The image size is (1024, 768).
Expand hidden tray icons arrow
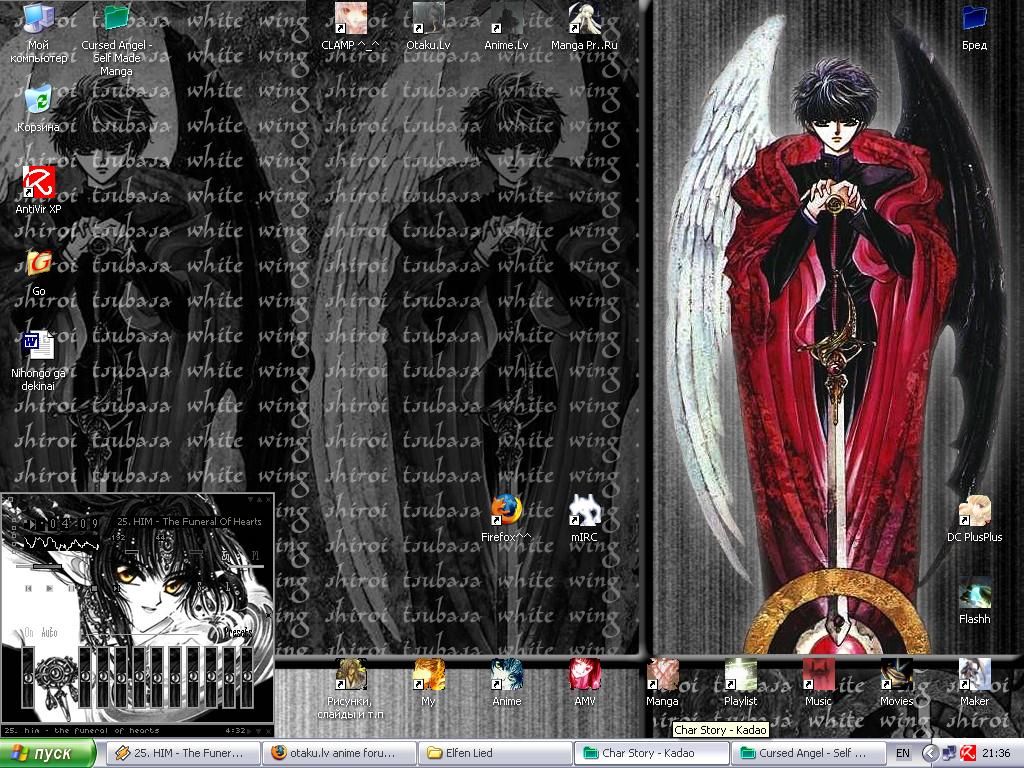930,753
